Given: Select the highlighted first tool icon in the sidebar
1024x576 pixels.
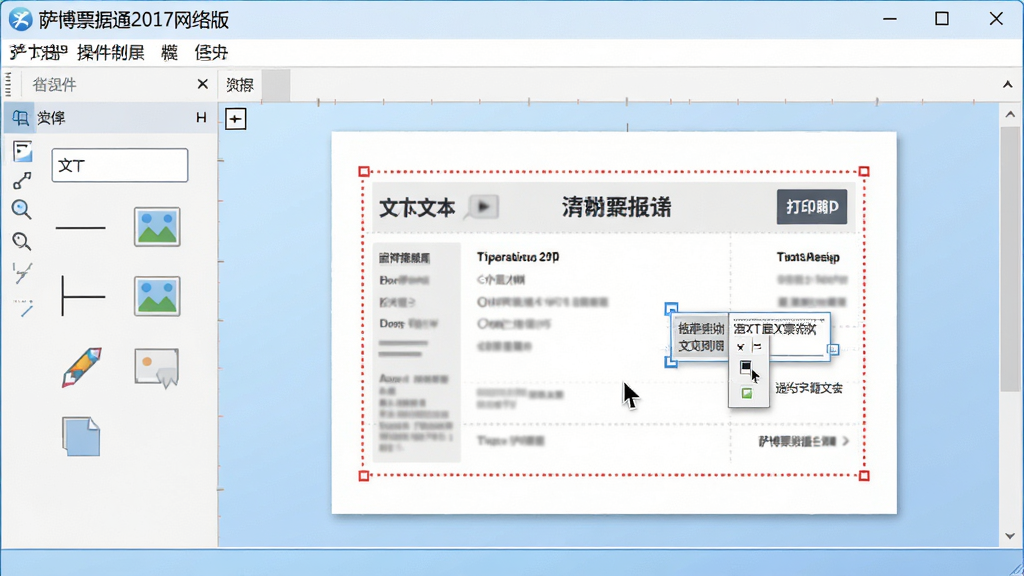Looking at the screenshot, I should (20, 118).
